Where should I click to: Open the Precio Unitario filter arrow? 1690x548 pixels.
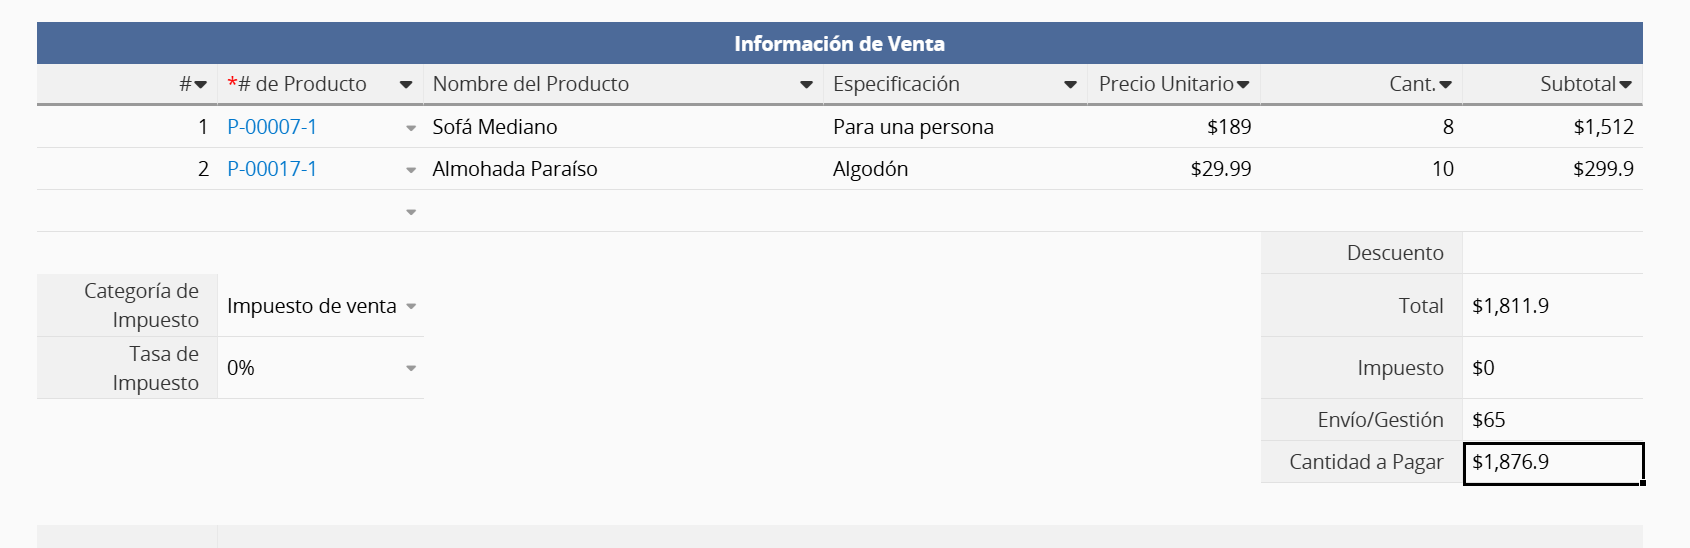[x=1243, y=85]
